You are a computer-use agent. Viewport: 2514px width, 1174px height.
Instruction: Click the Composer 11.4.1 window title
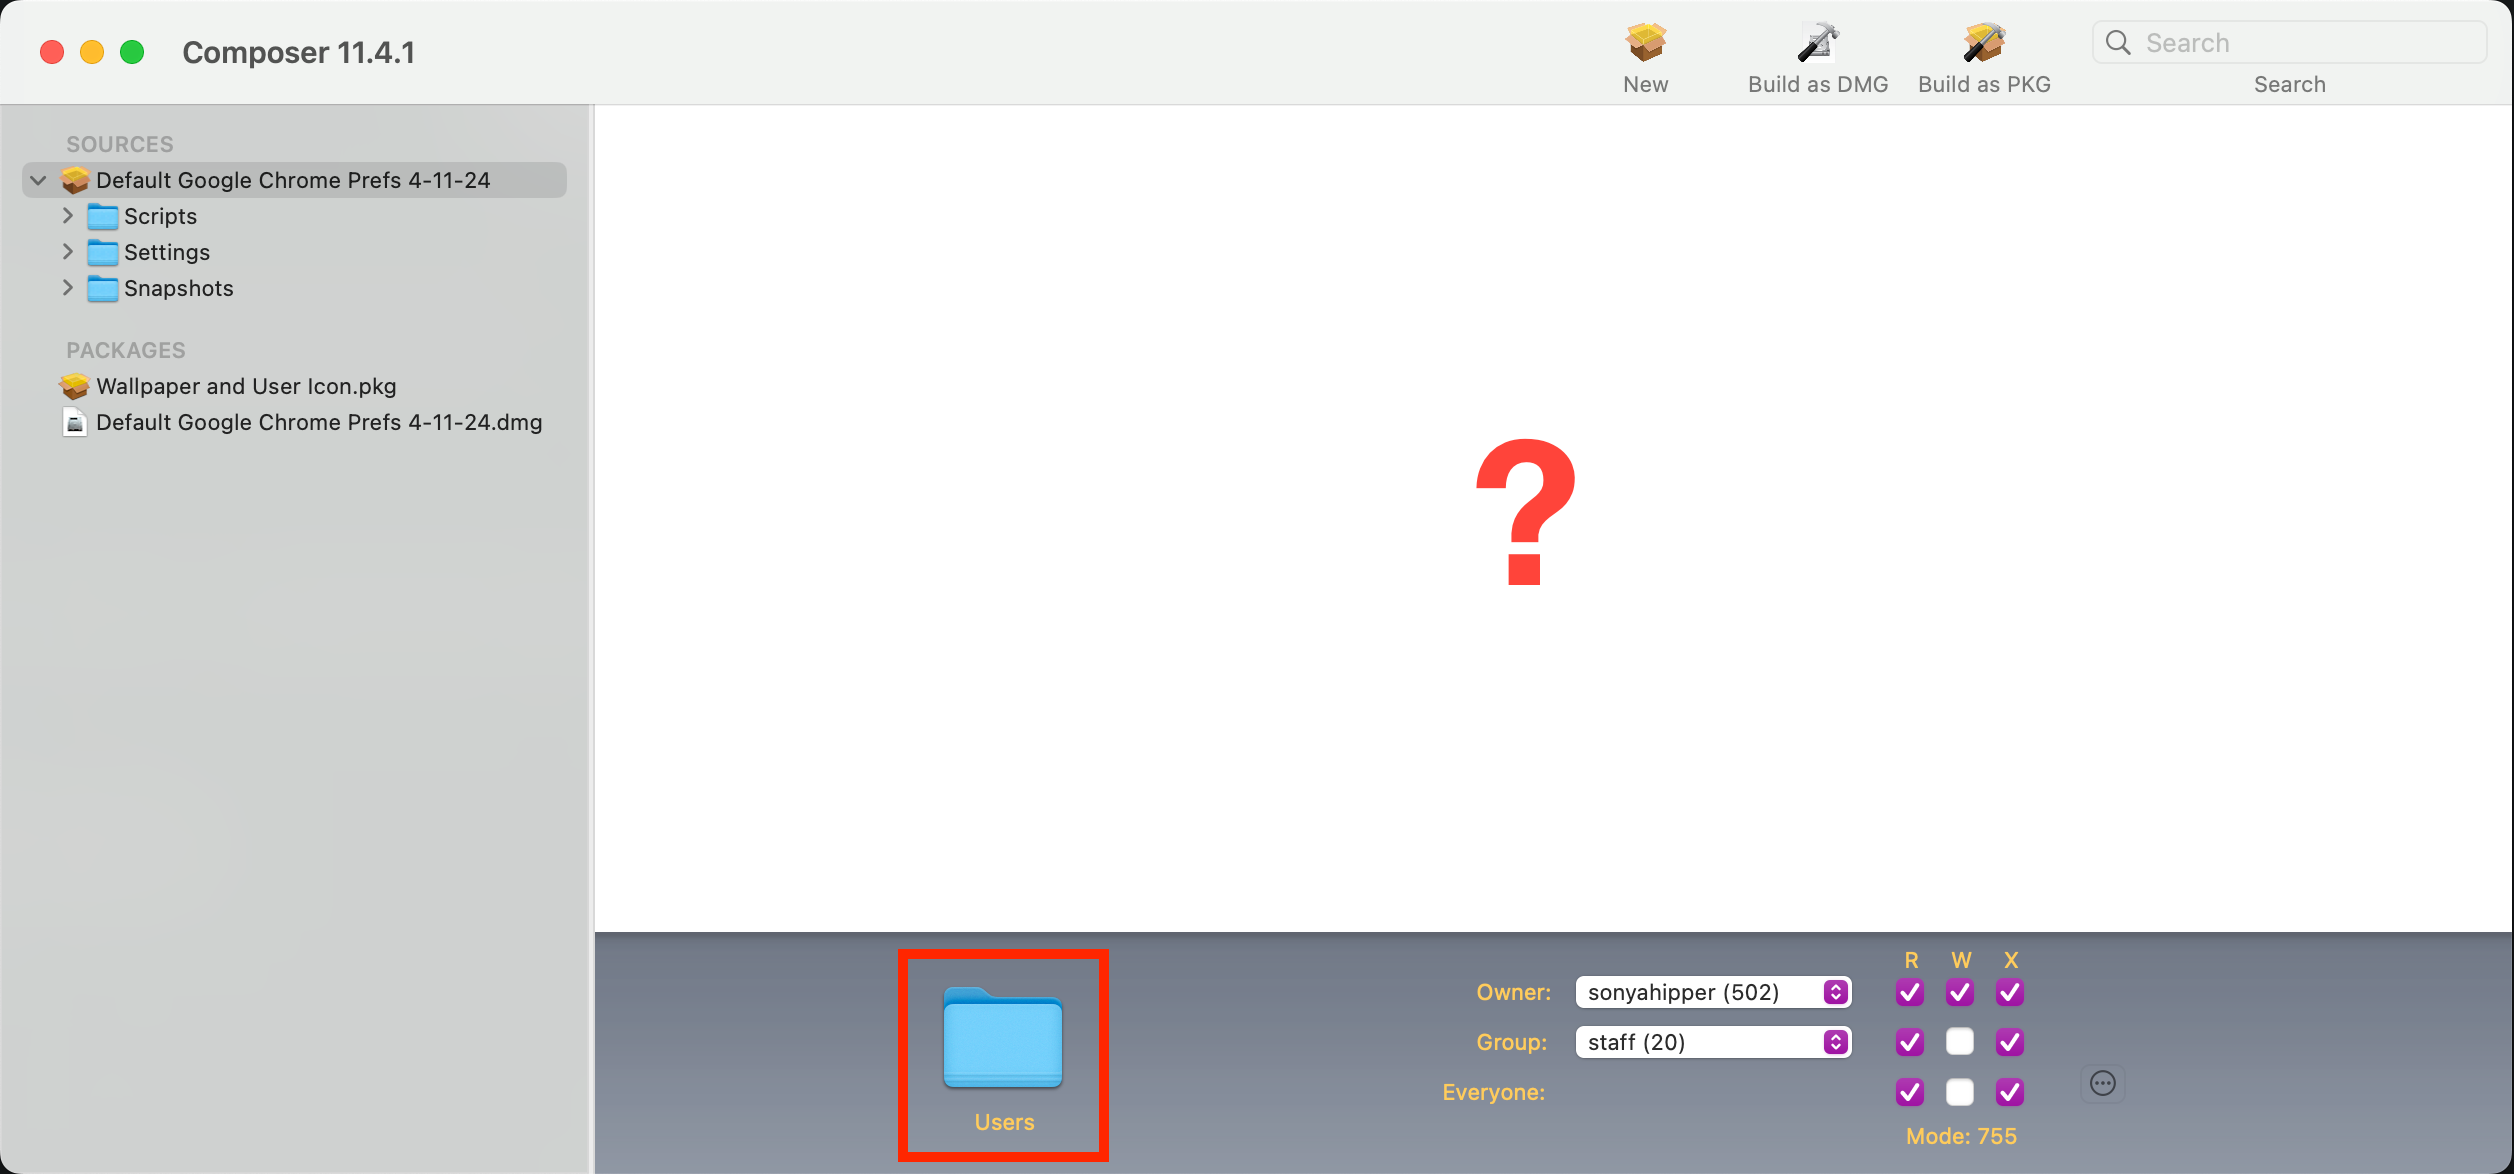tap(298, 52)
